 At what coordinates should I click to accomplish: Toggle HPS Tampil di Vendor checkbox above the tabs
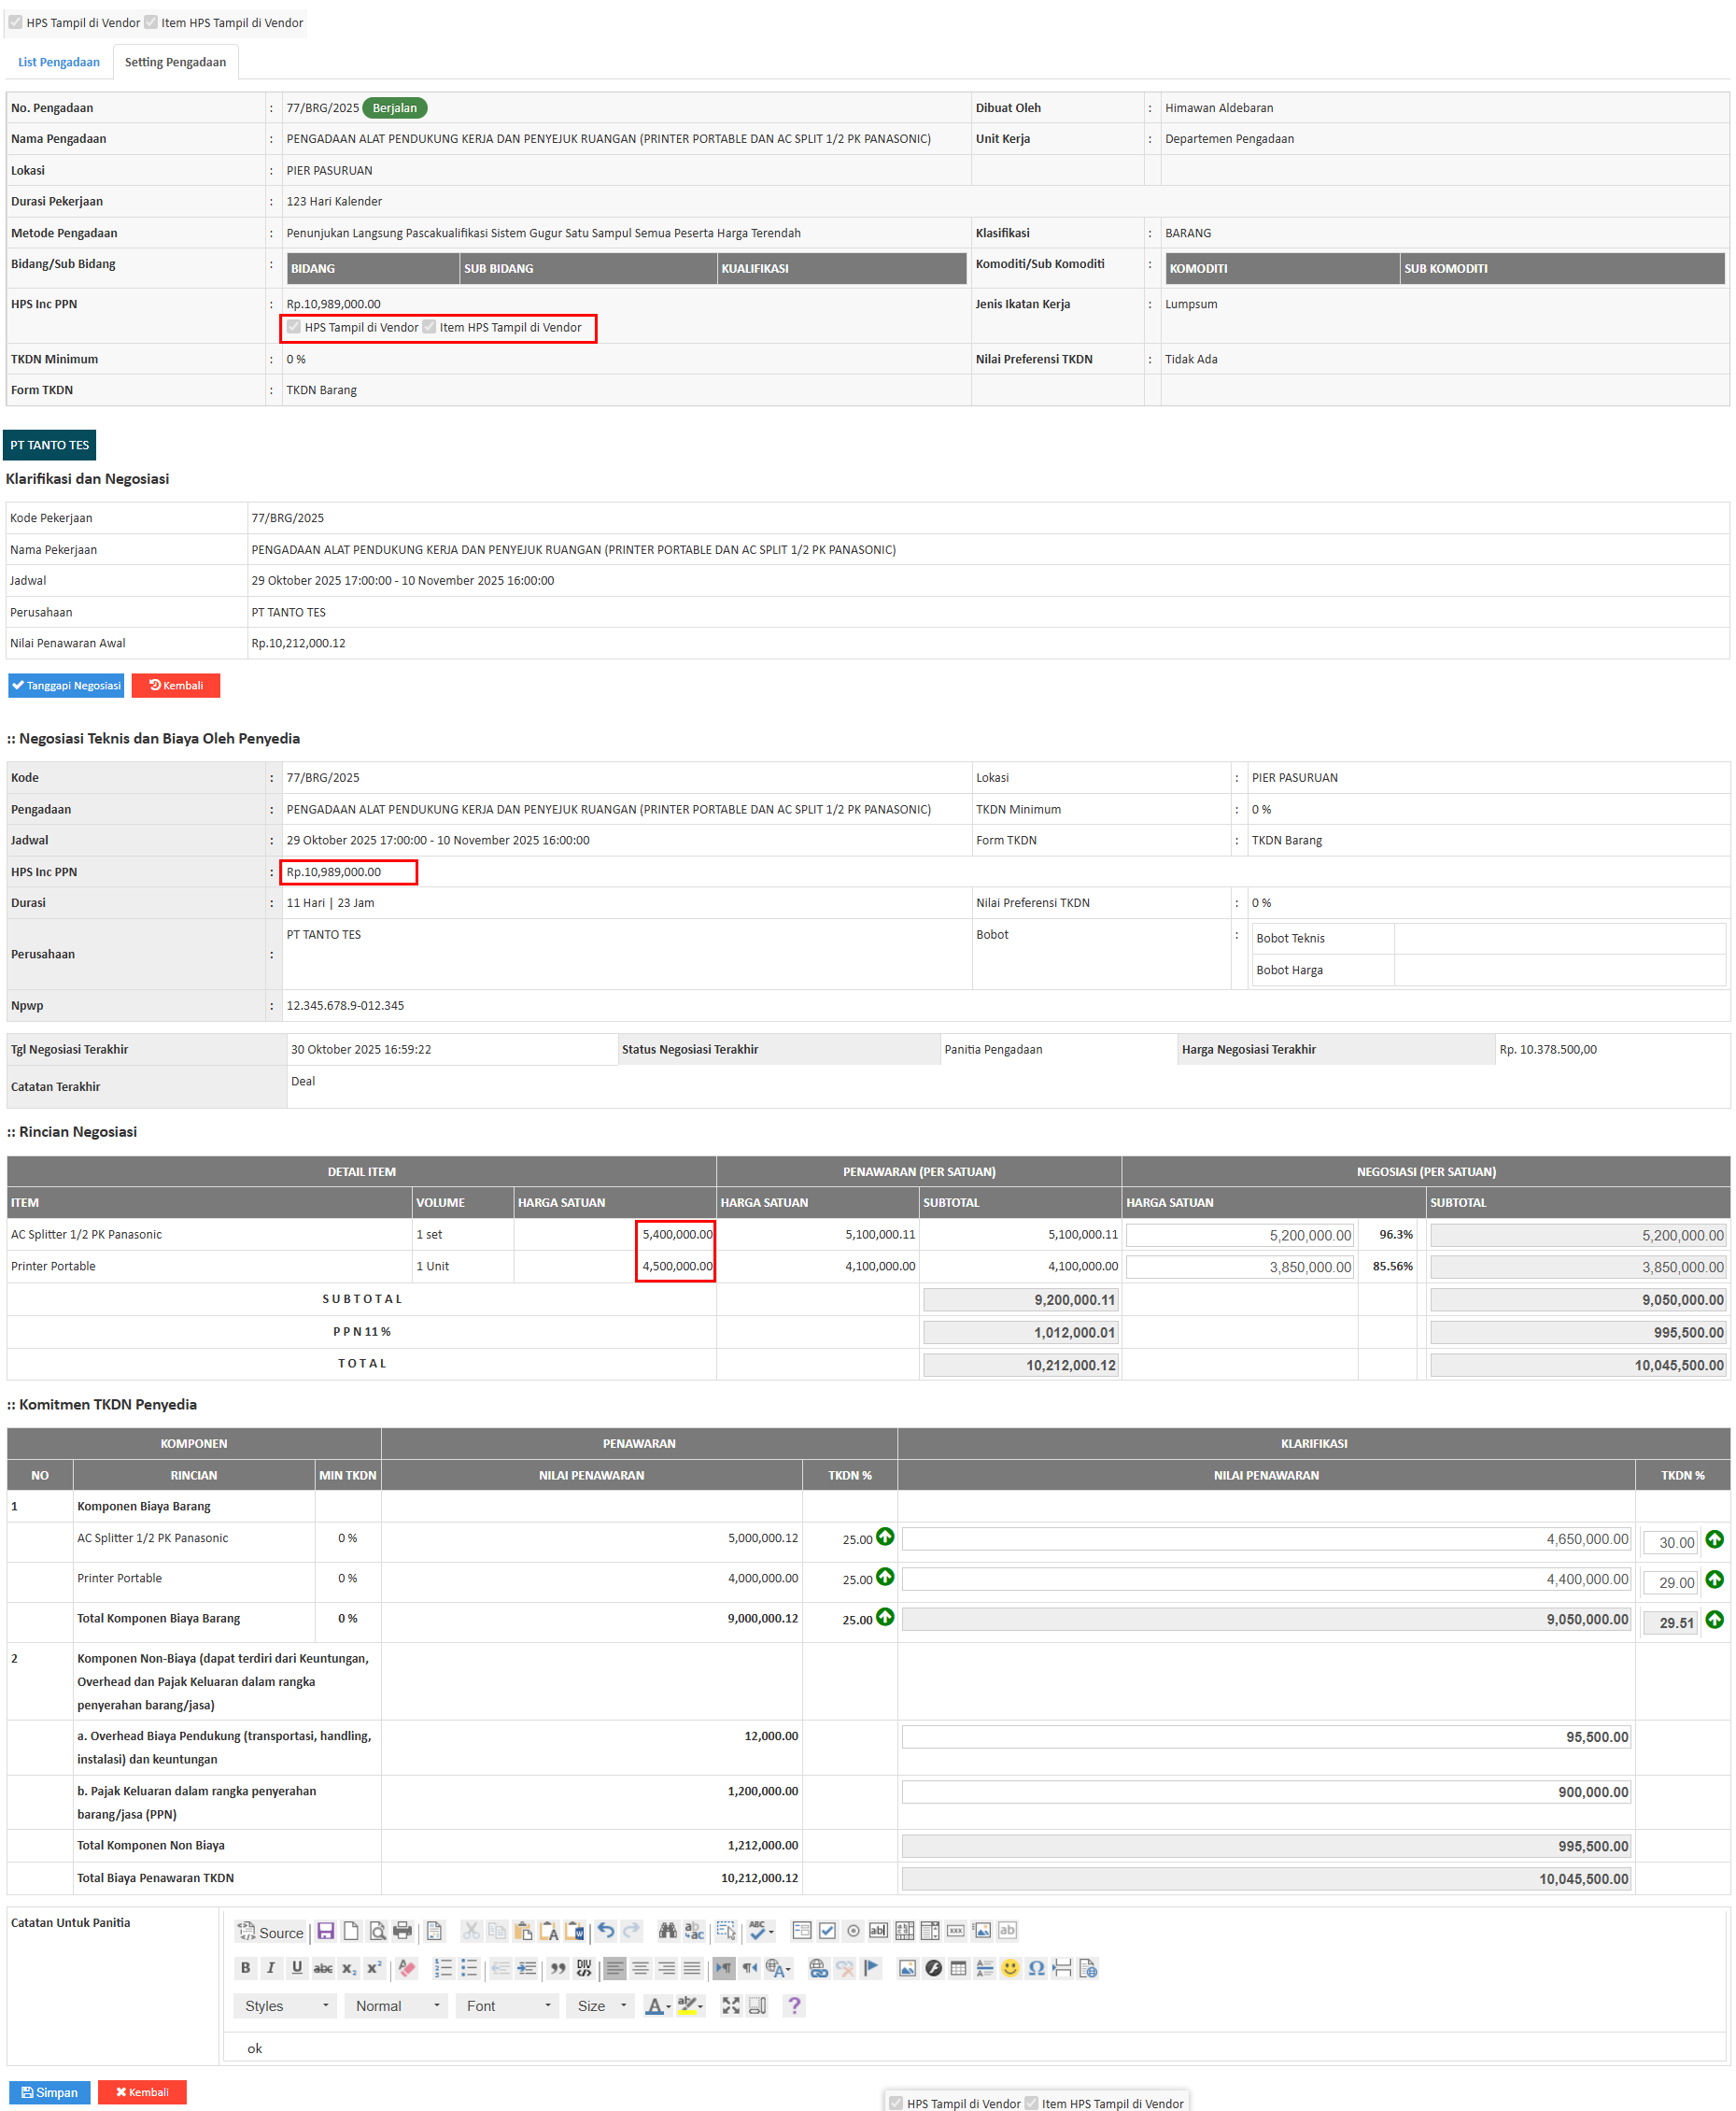pos(16,22)
